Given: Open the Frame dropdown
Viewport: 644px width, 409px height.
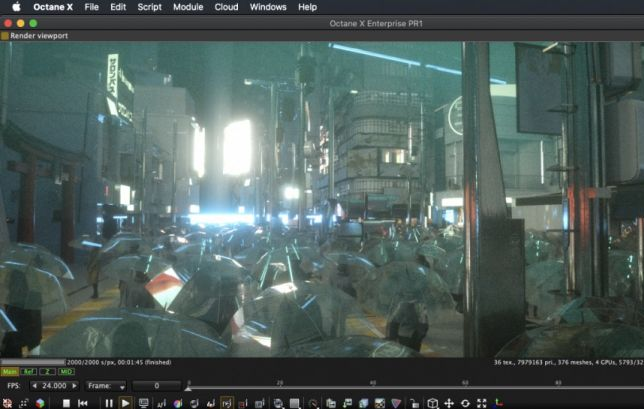Looking at the screenshot, I should tap(106, 386).
